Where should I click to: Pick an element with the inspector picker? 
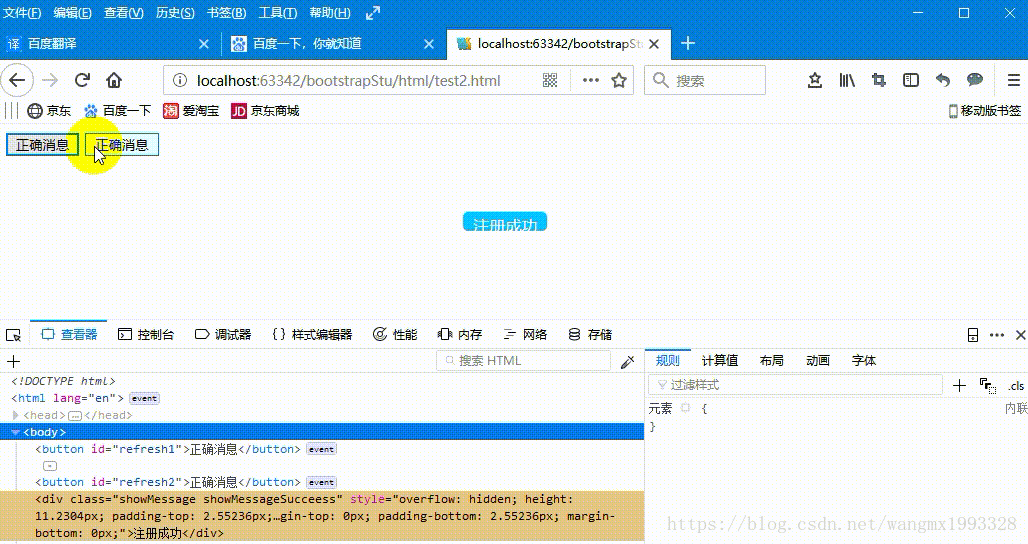[x=13, y=335]
